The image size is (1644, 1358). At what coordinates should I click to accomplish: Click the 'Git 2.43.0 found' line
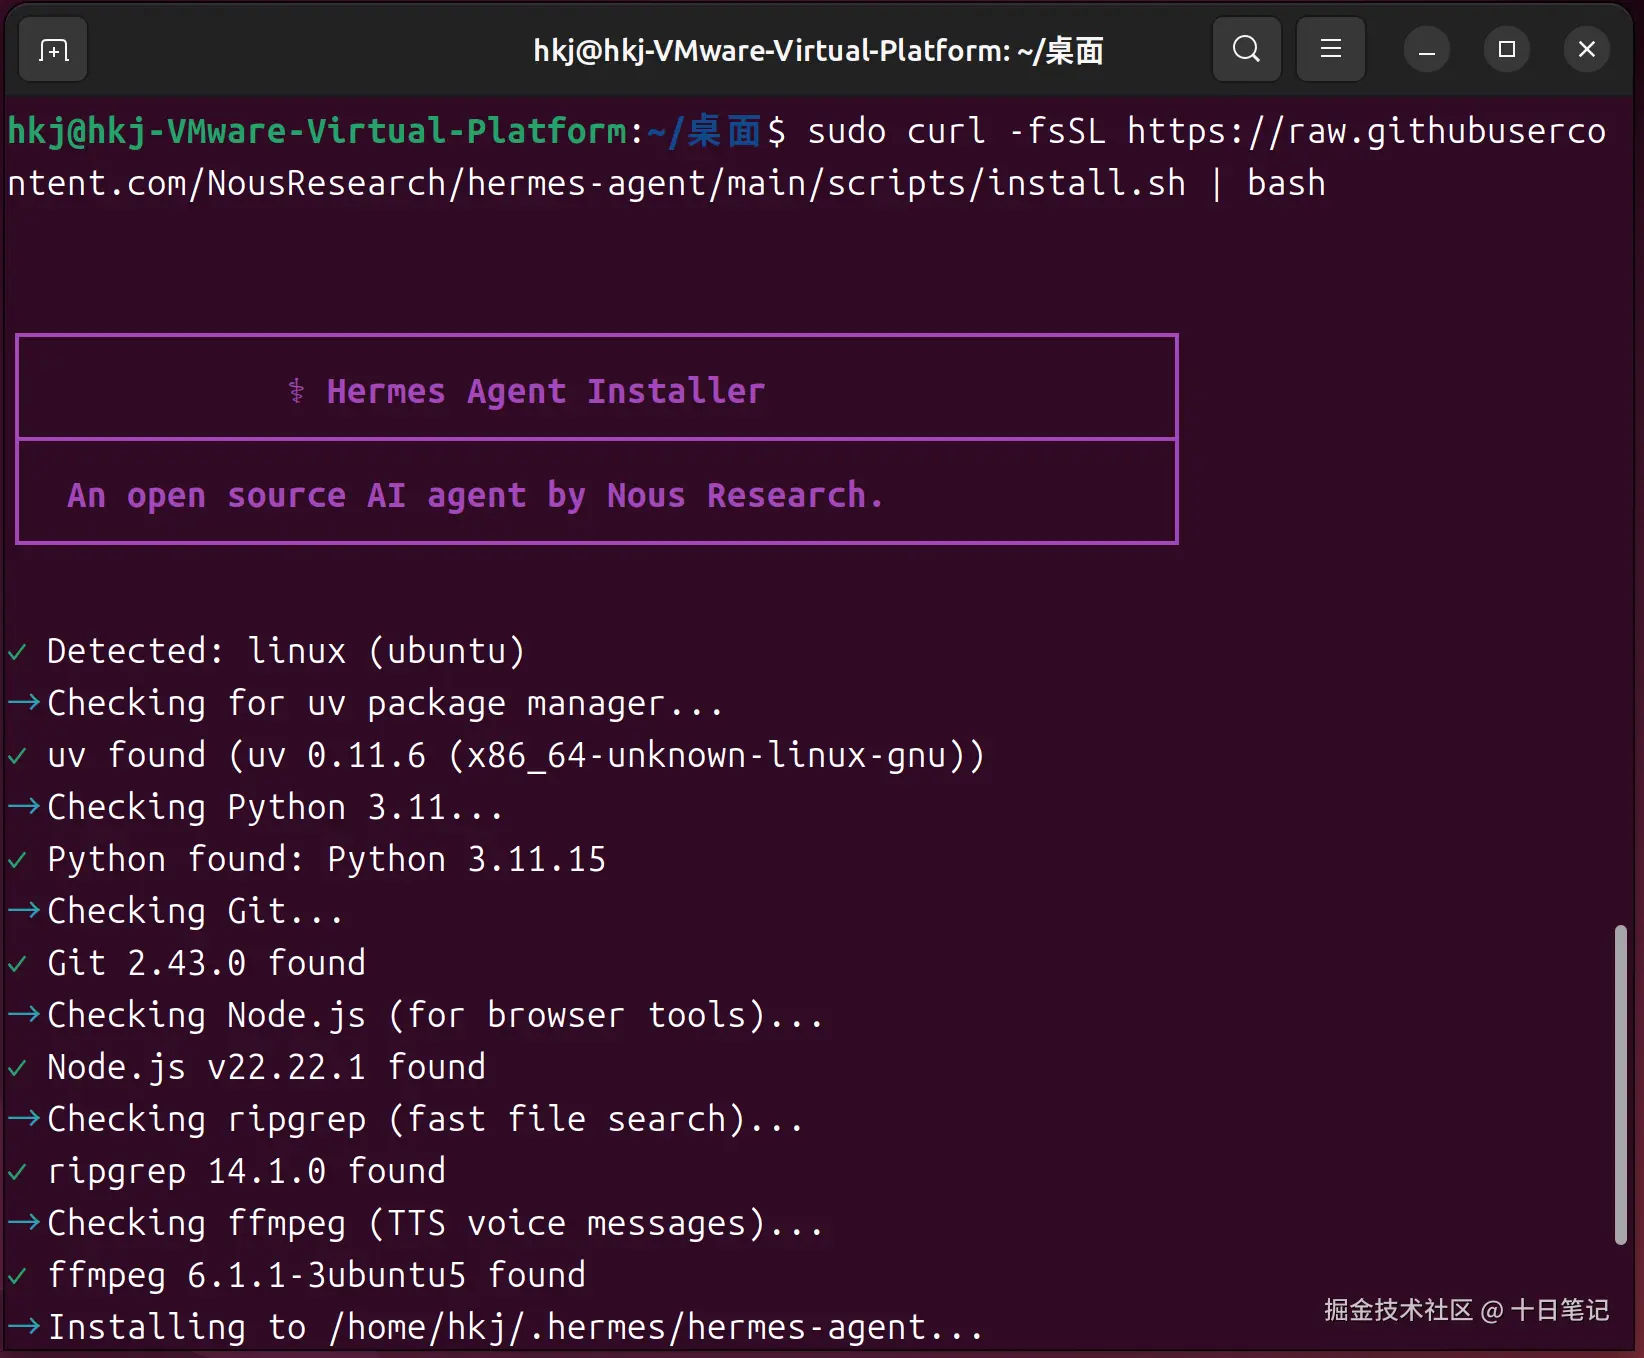click(x=206, y=963)
